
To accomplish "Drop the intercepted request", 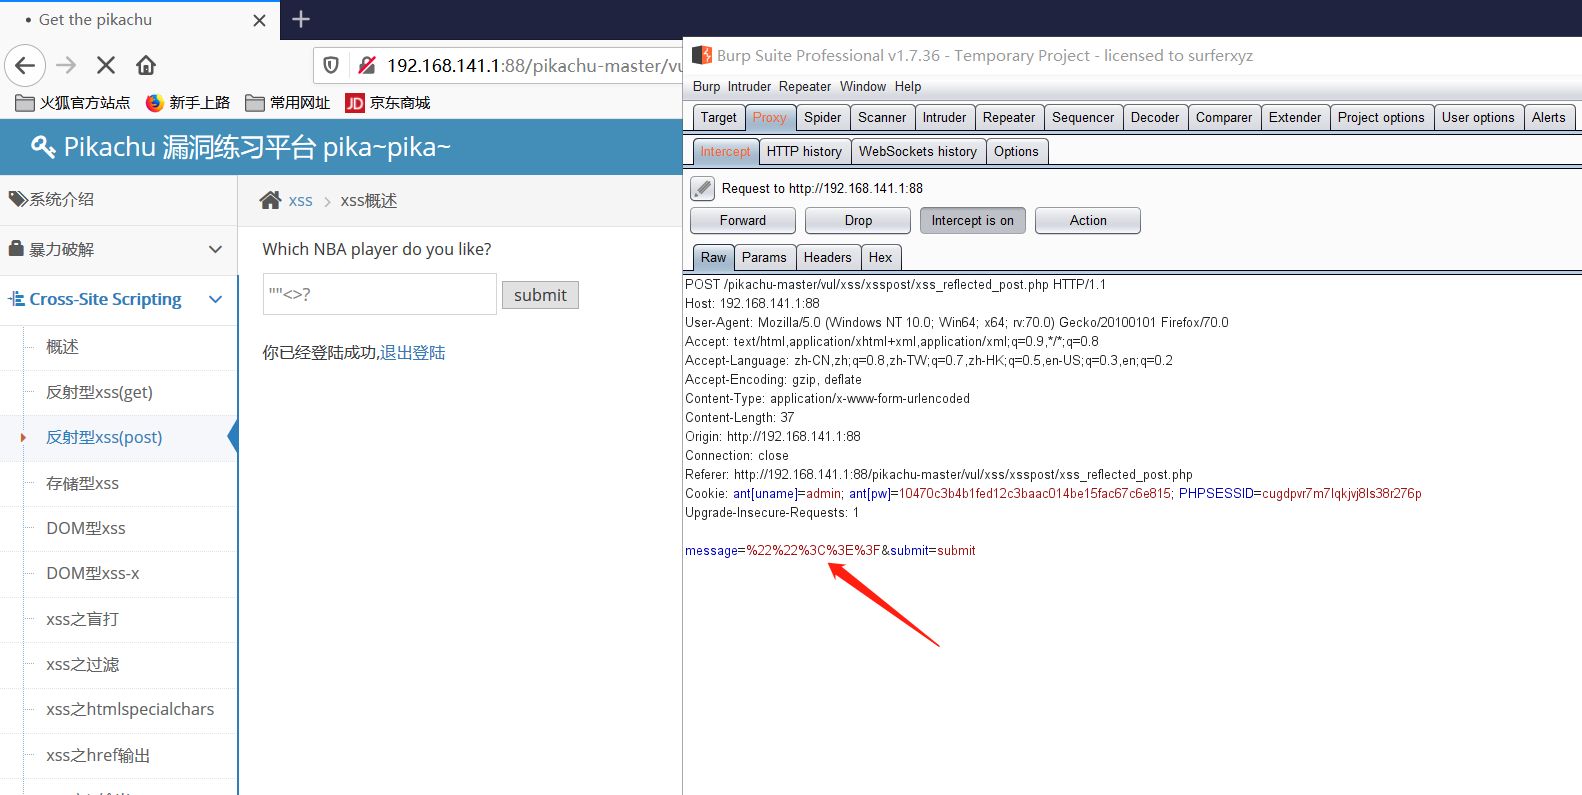I will pos(858,220).
